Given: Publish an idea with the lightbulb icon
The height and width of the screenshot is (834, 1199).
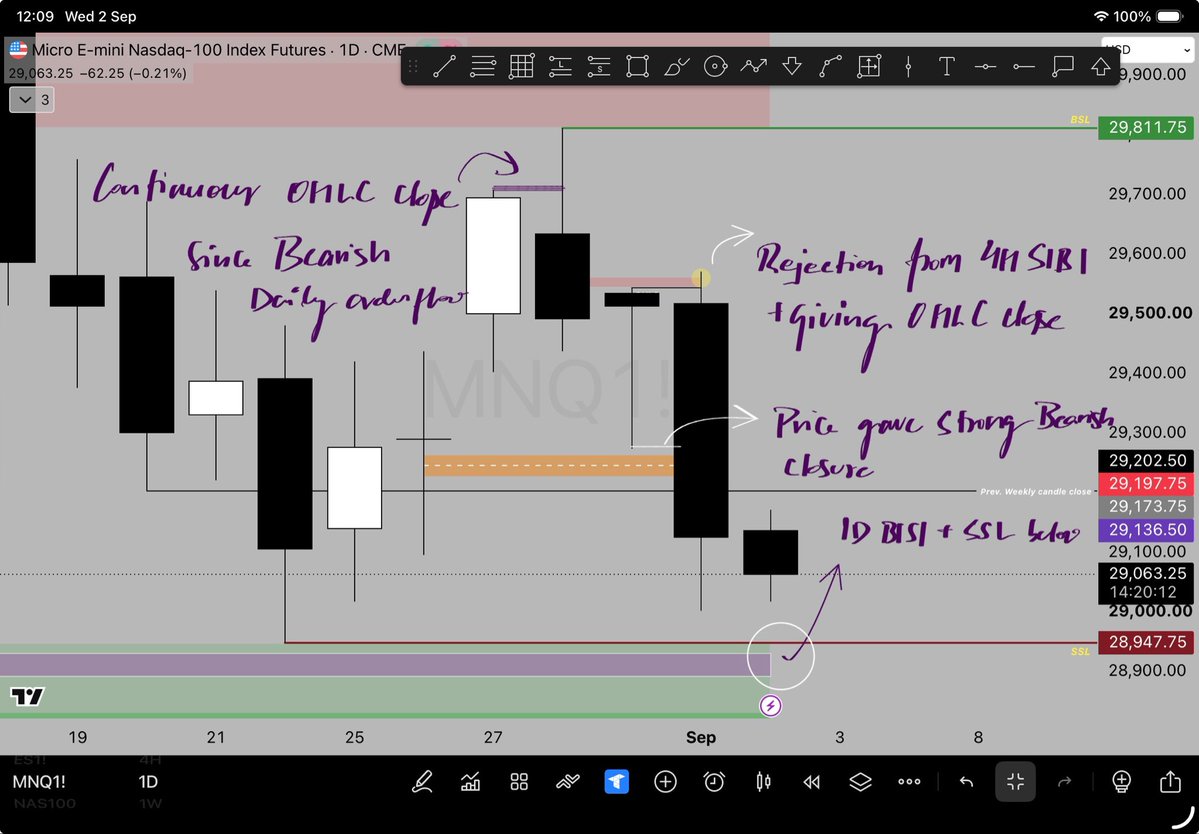Looking at the screenshot, I should pyautogui.click(x=1121, y=781).
